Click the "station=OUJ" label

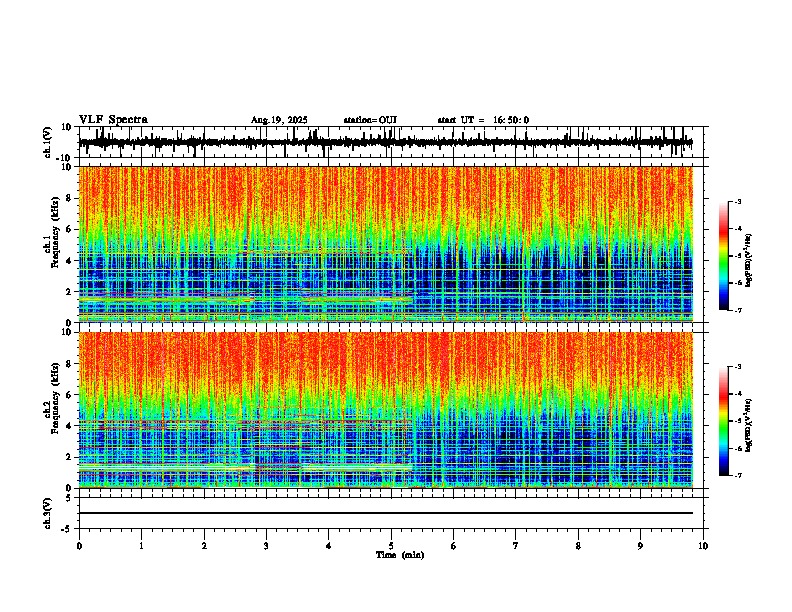tap(370, 120)
